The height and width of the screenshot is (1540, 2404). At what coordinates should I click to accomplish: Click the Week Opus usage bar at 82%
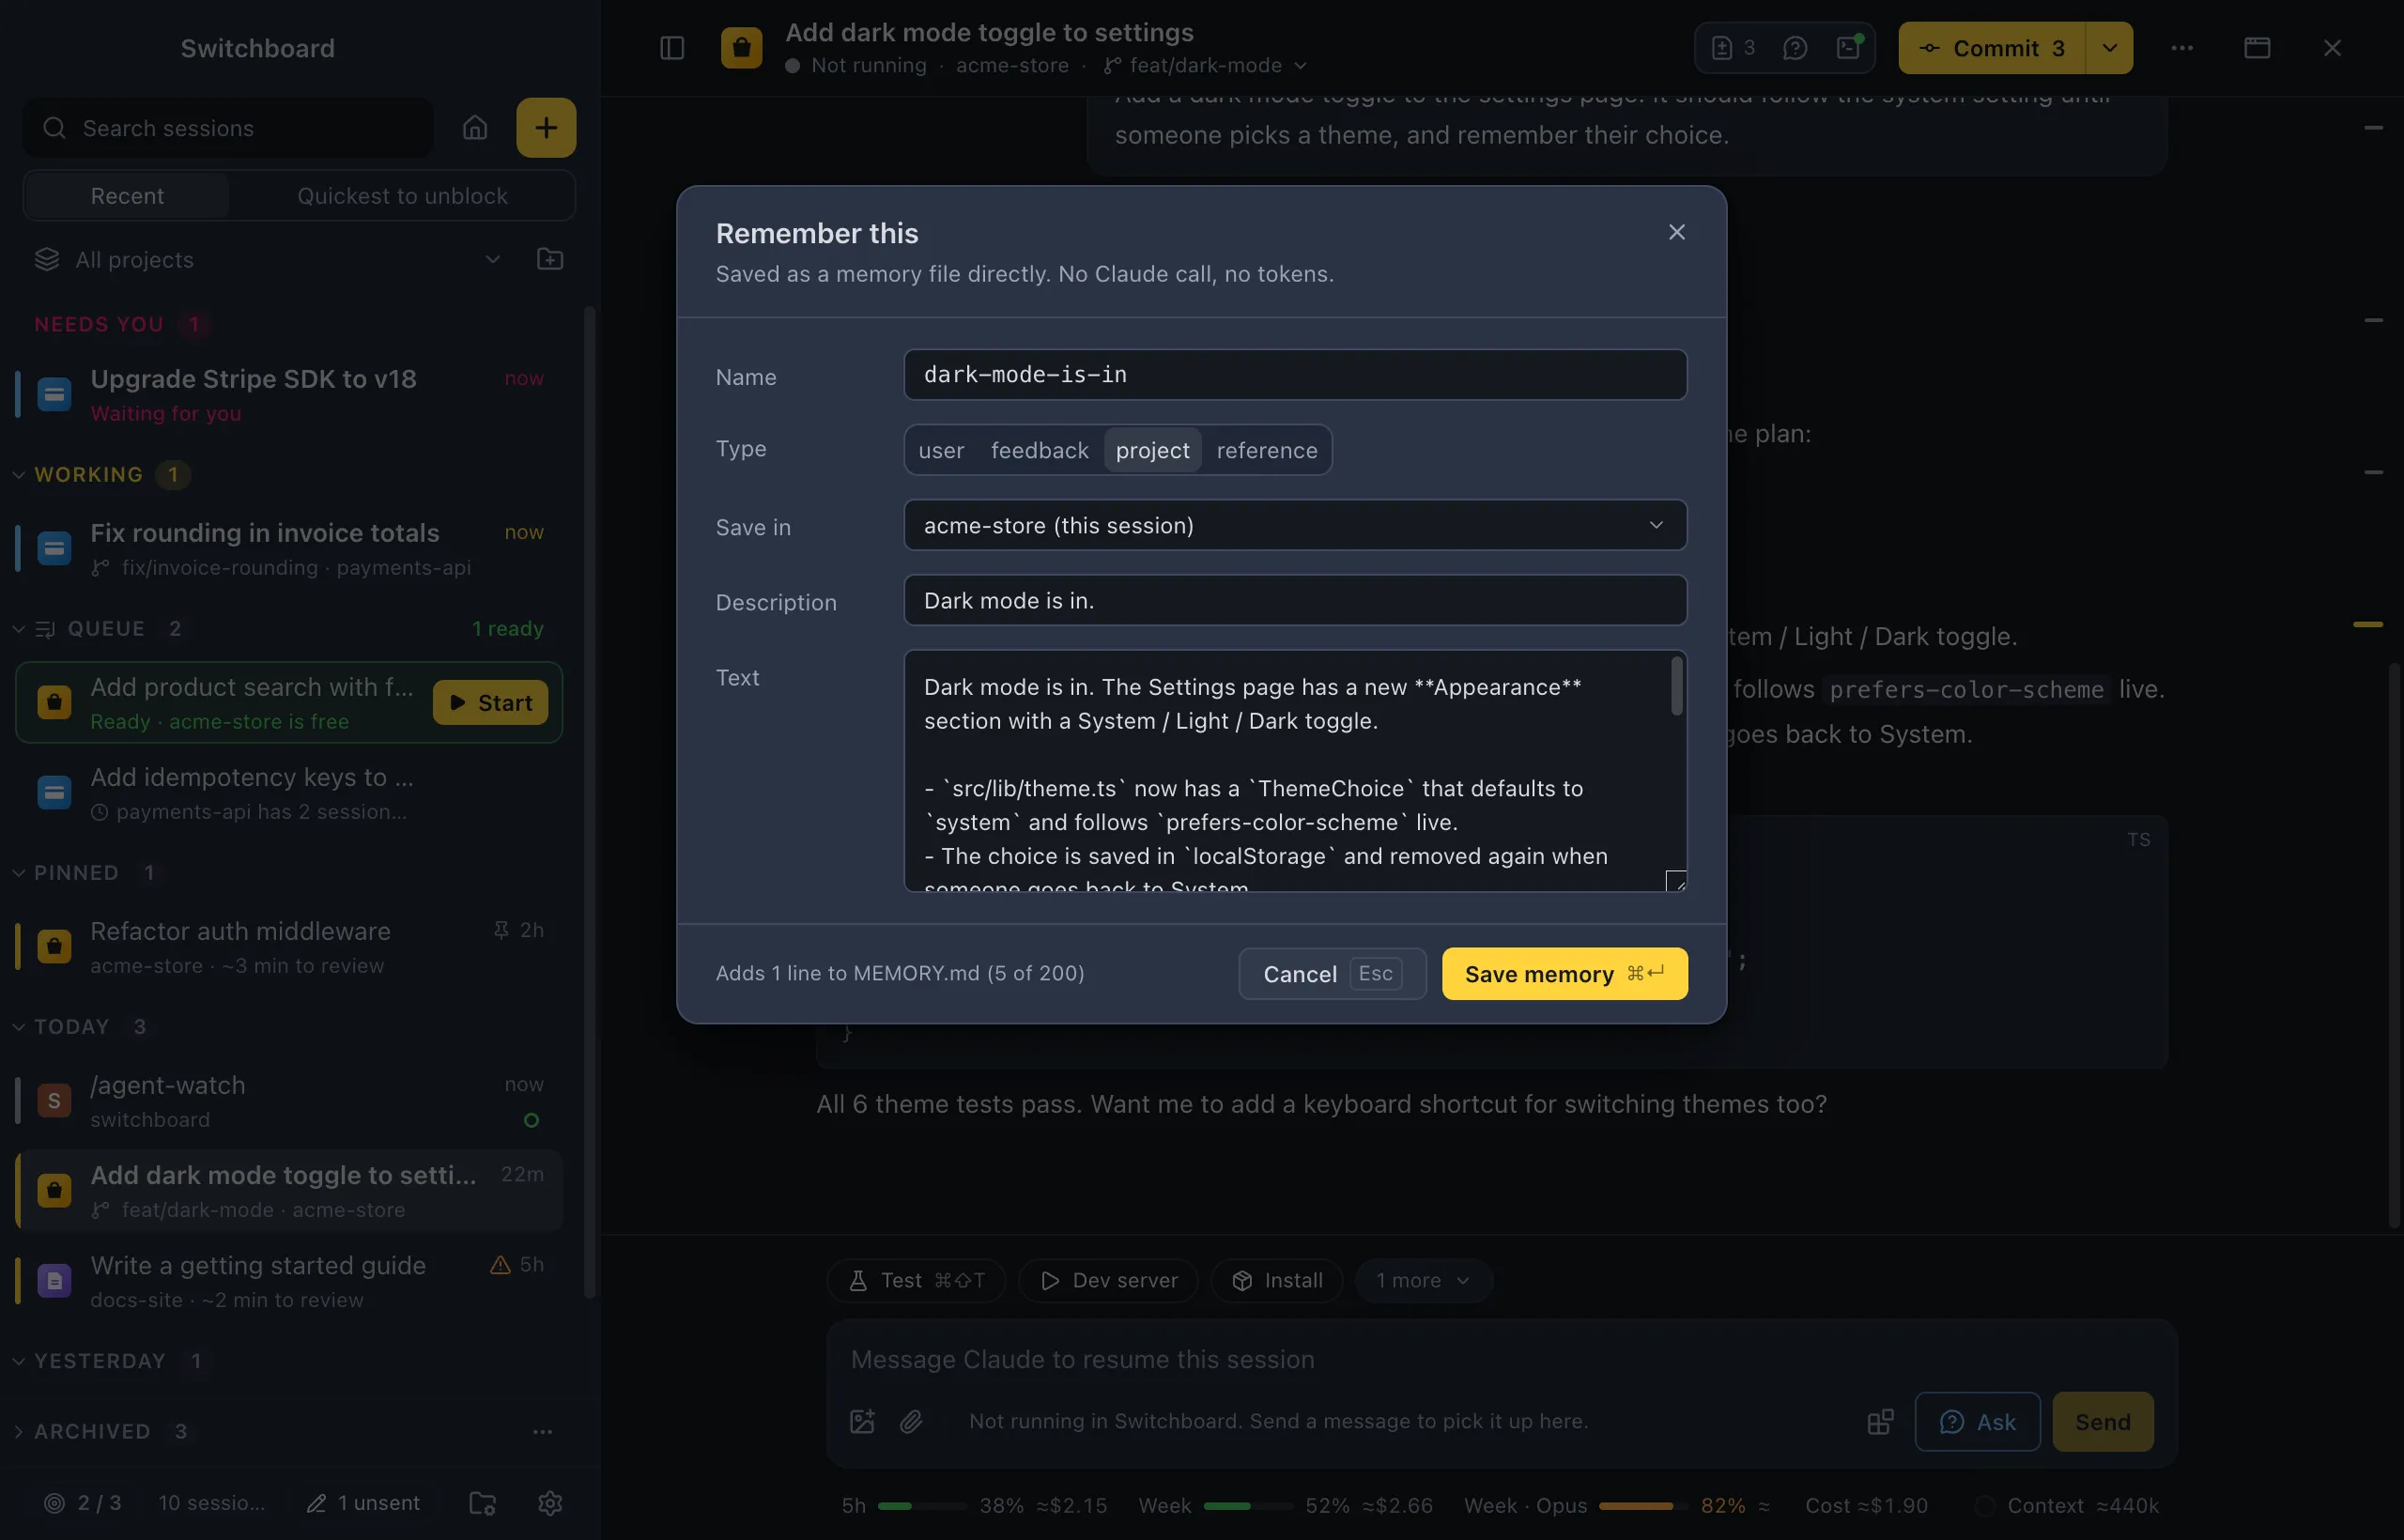1642,1505
